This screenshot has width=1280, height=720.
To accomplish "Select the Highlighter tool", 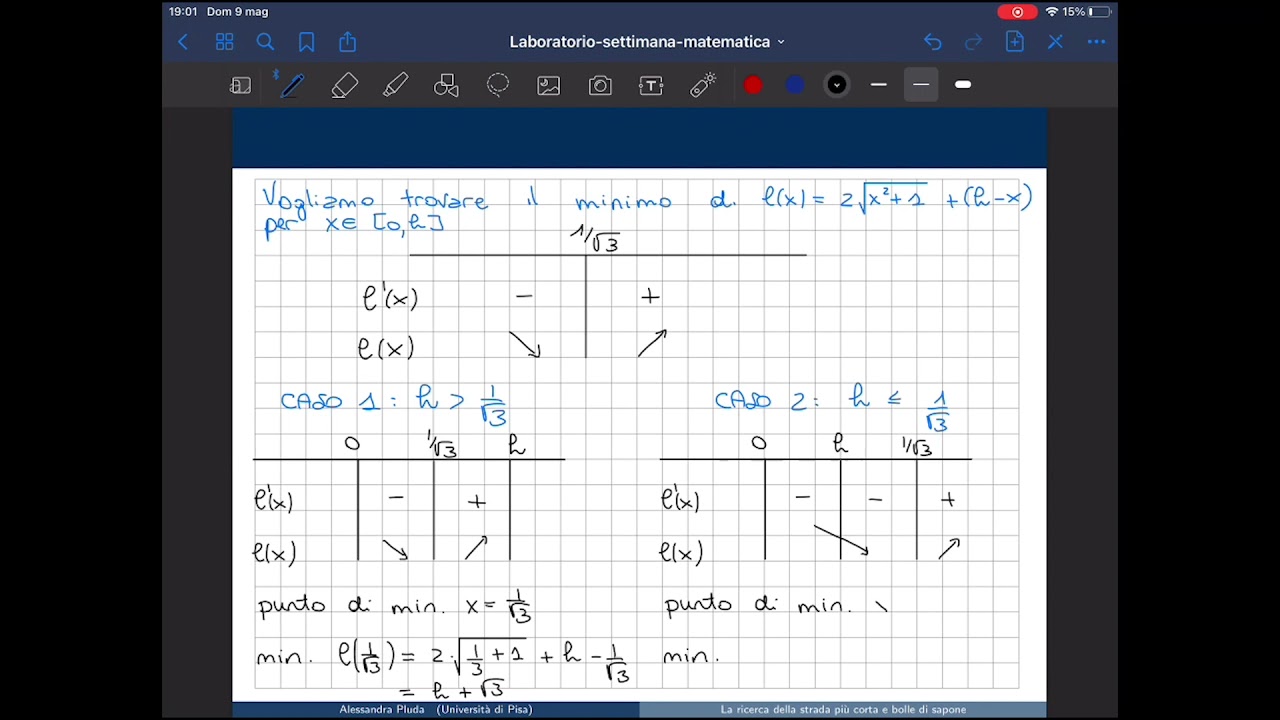I will (395, 86).
